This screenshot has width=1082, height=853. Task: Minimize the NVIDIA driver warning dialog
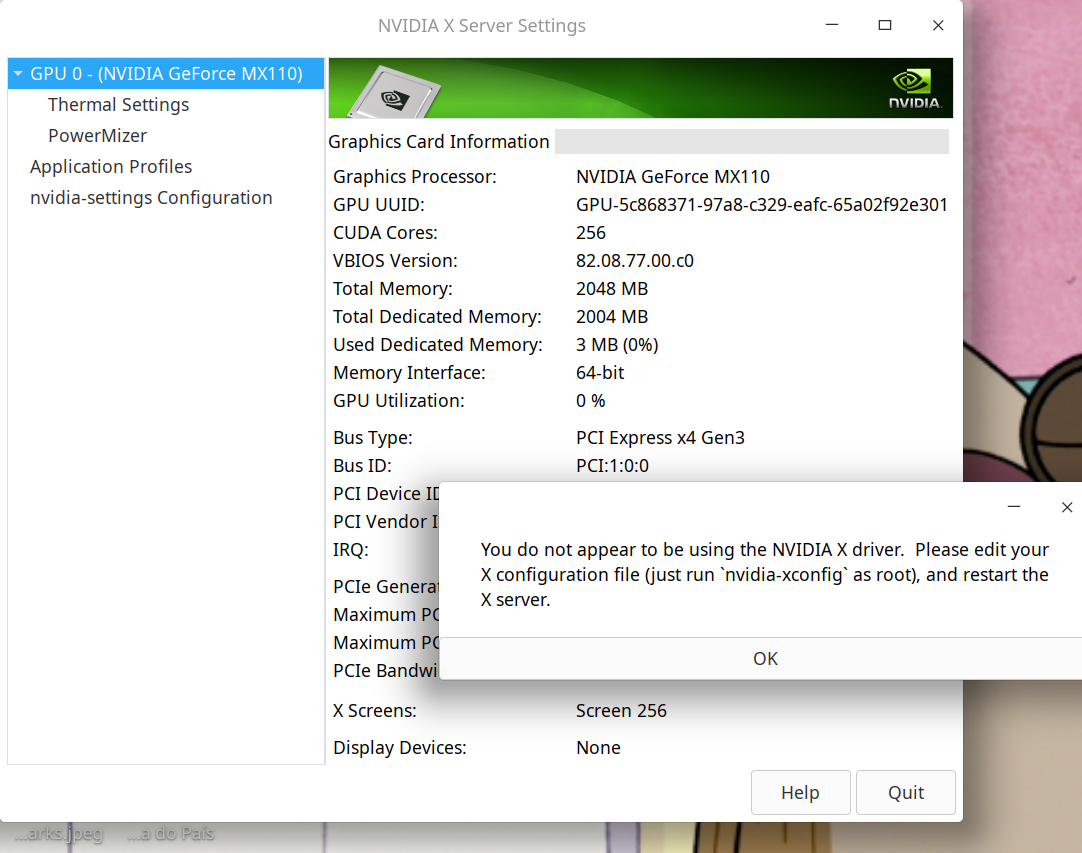coord(1014,507)
